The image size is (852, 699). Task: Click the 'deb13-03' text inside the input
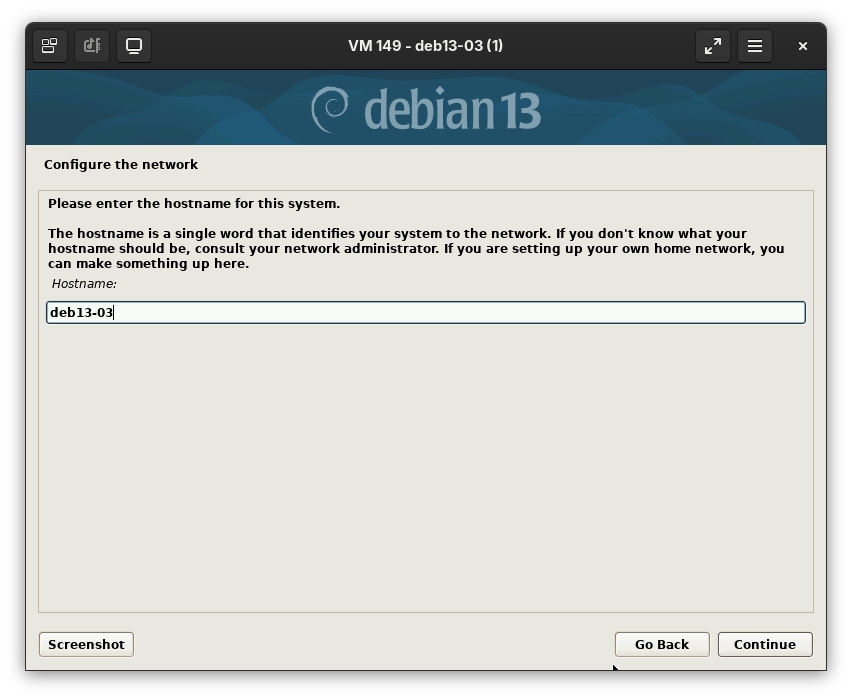pyautogui.click(x=81, y=313)
